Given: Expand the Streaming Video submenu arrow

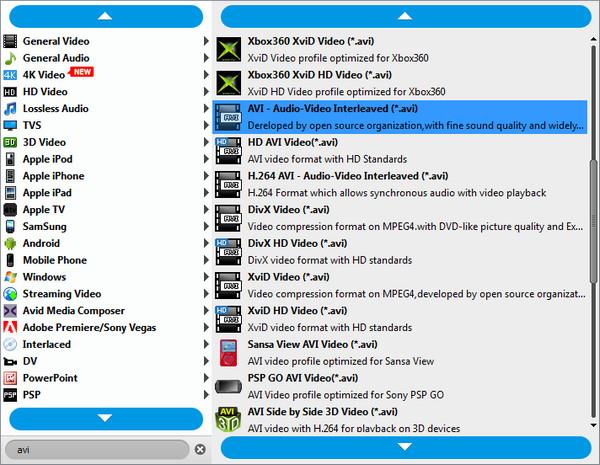Looking at the screenshot, I should pyautogui.click(x=206, y=294).
